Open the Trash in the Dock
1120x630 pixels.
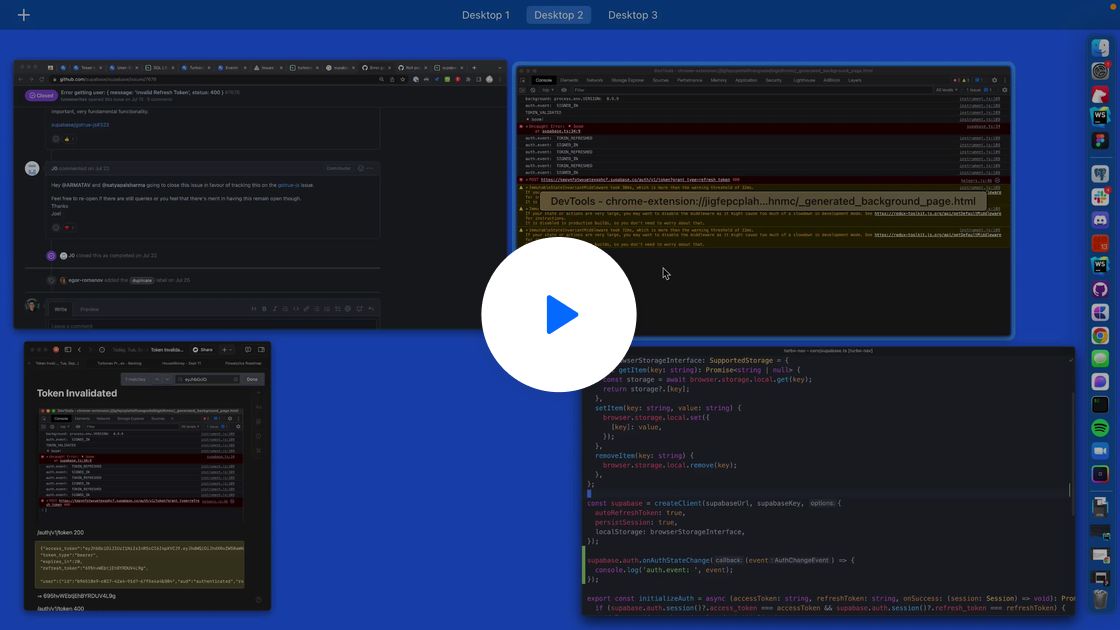[1100, 600]
